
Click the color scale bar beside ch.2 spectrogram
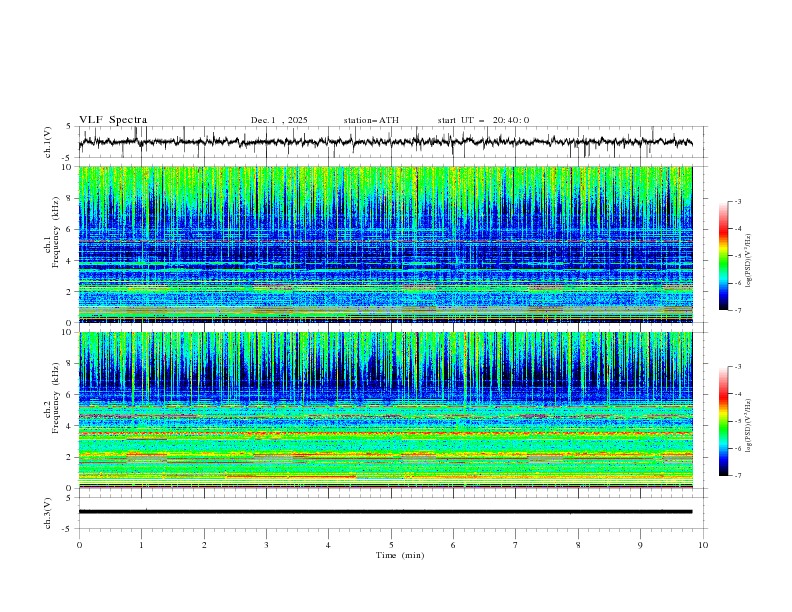click(x=723, y=421)
